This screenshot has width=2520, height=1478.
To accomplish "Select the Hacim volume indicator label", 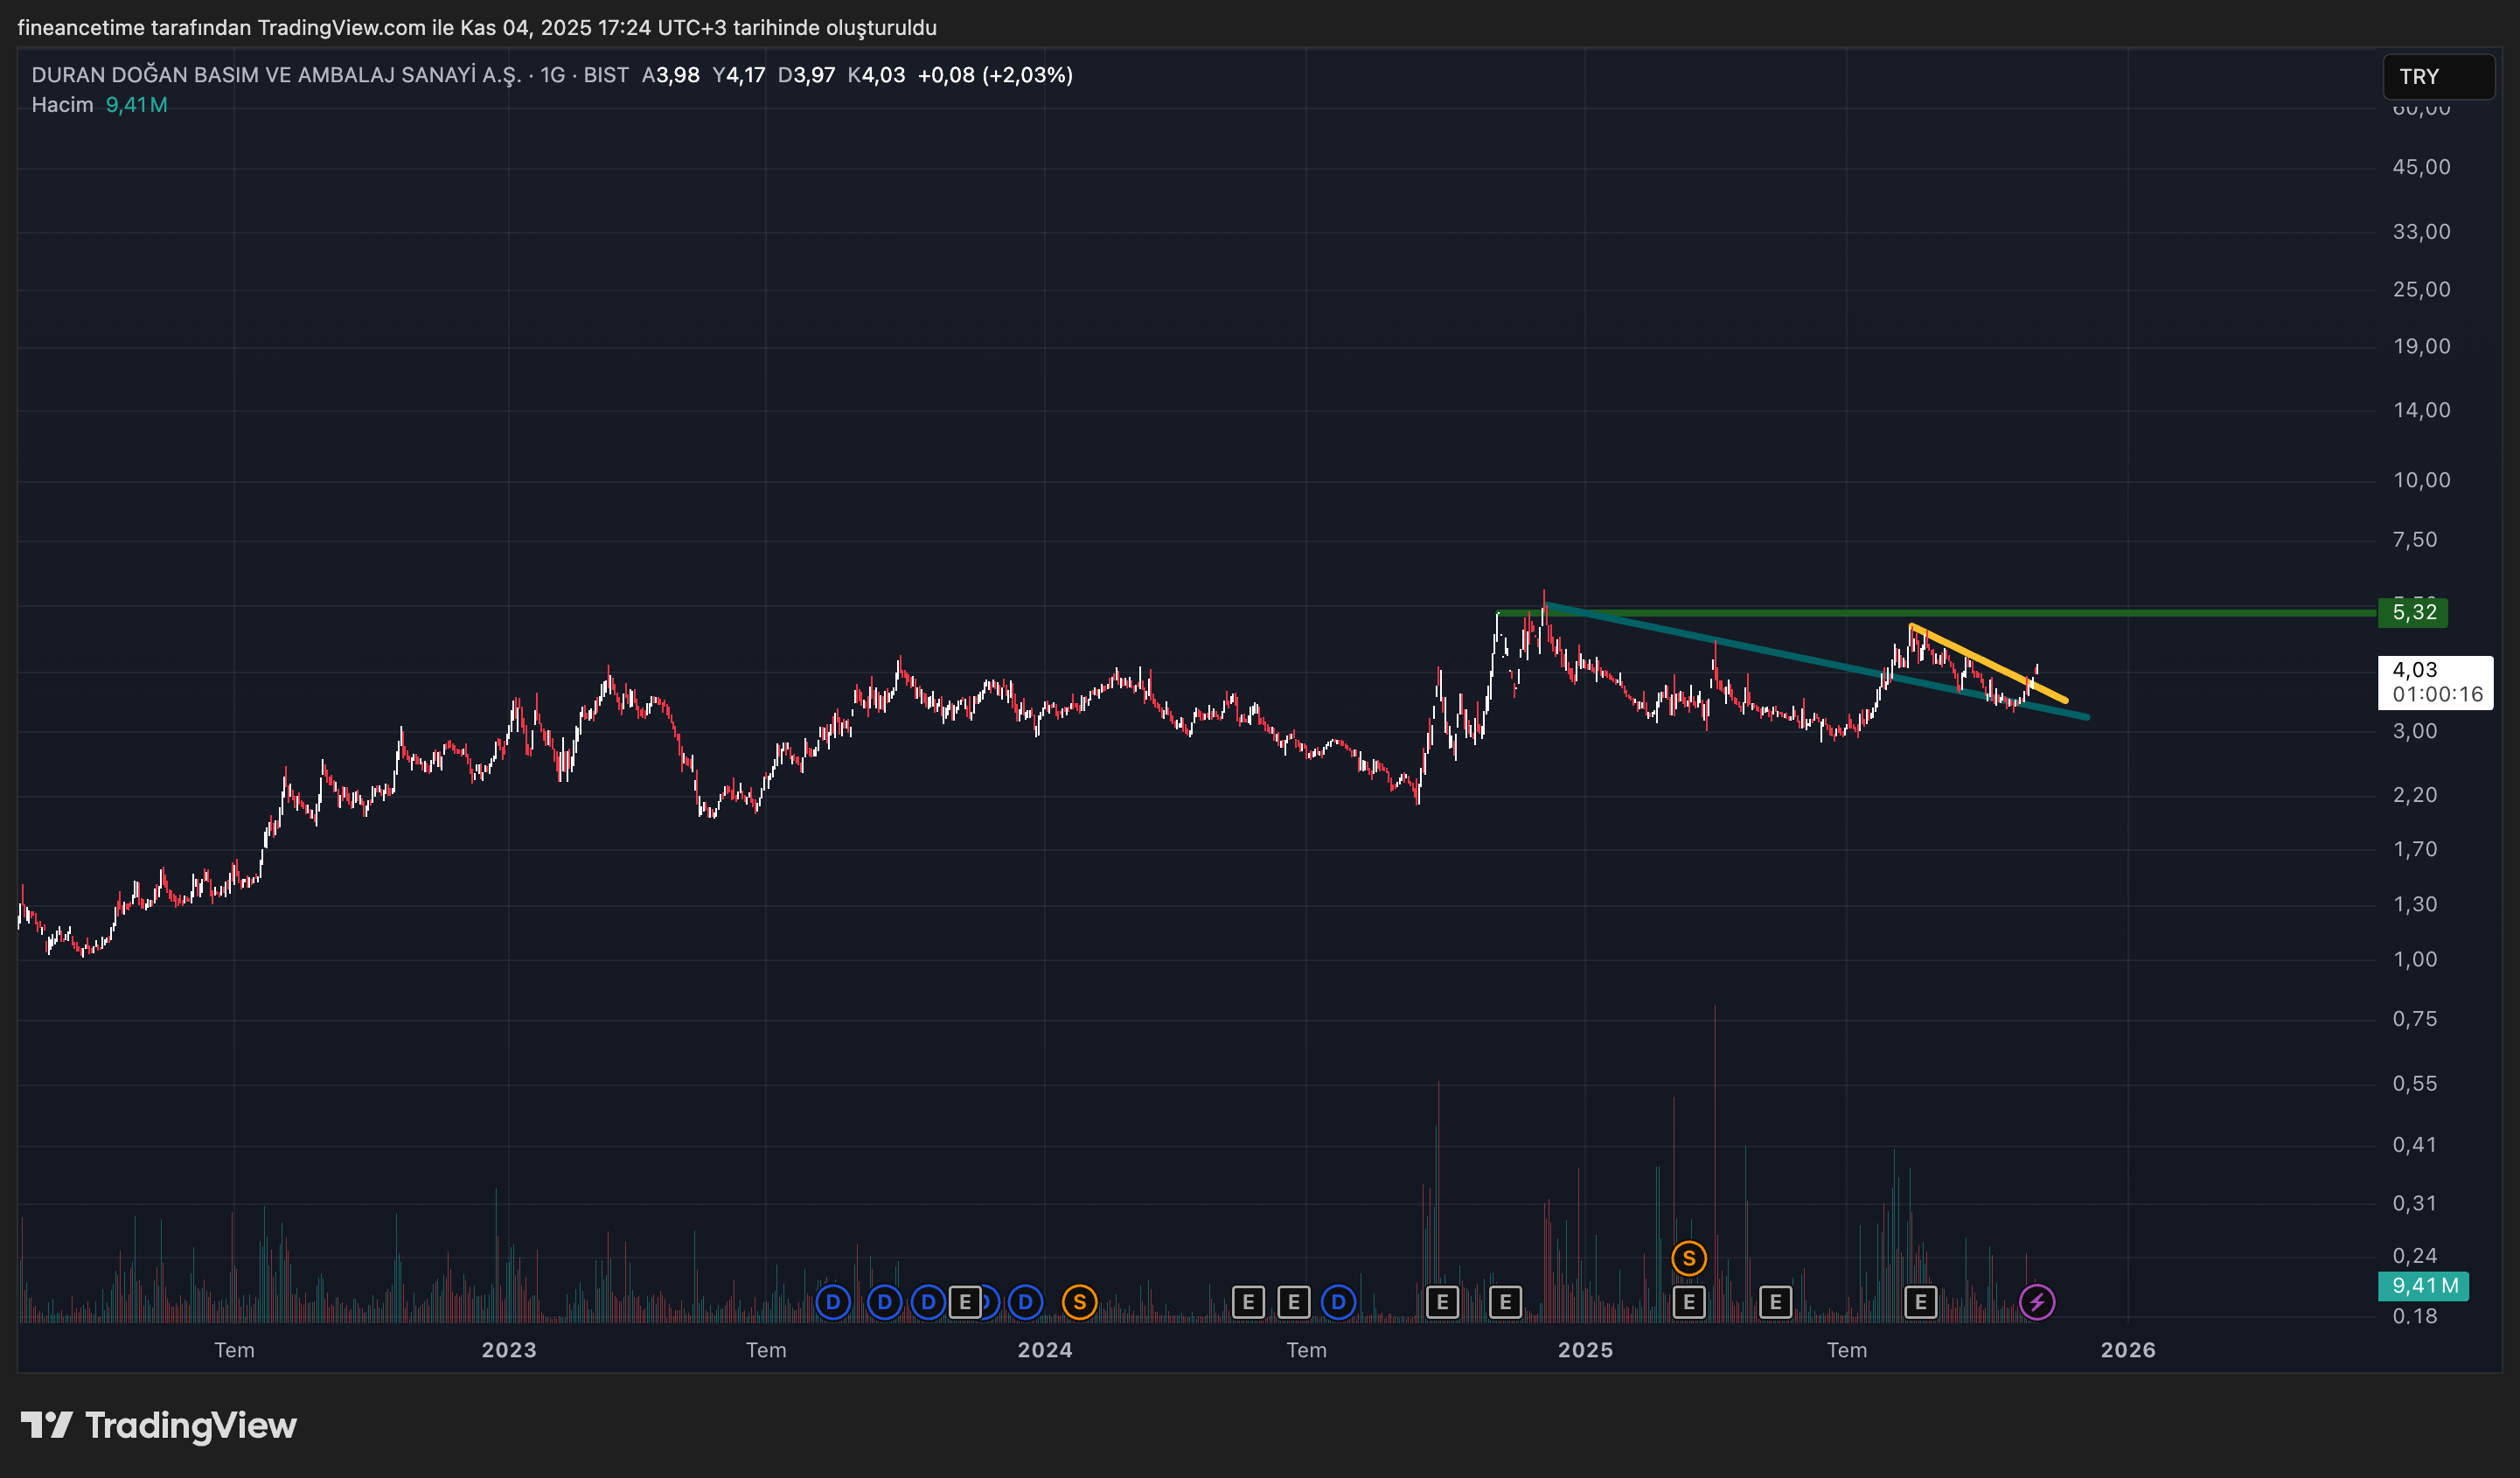I will [62, 105].
